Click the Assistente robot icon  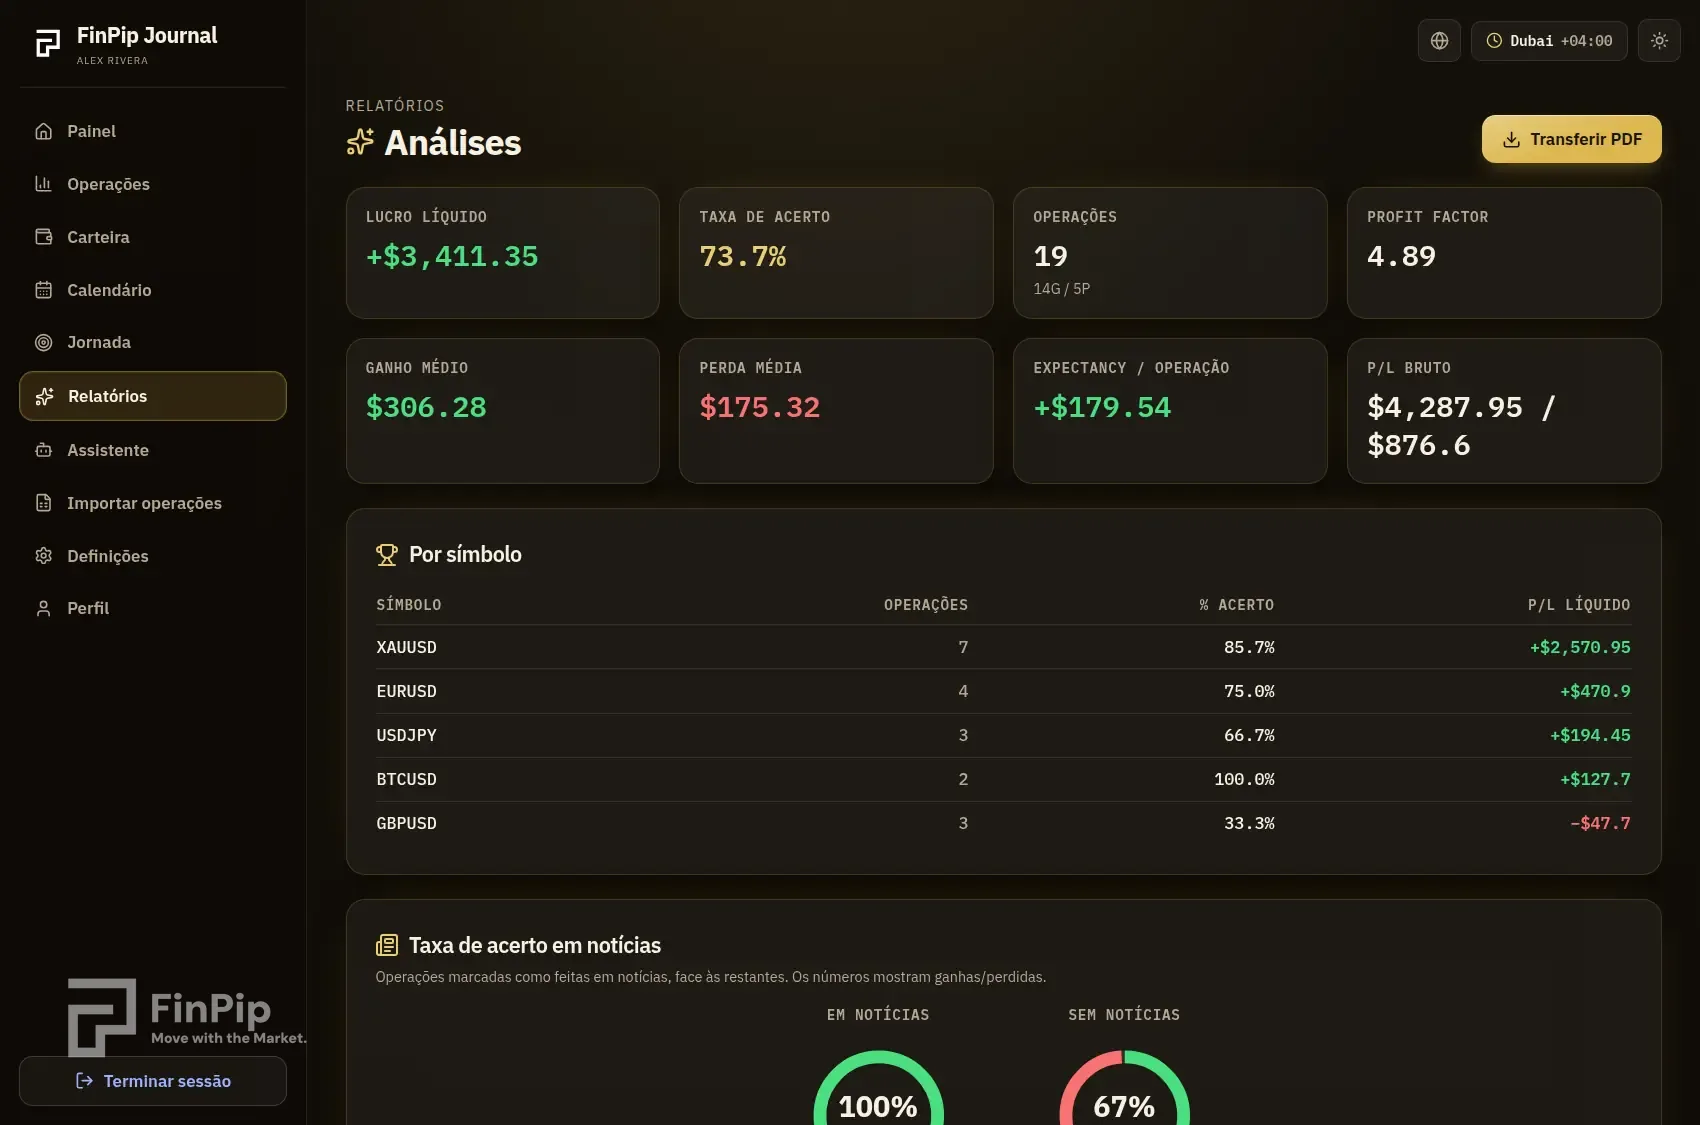click(x=44, y=450)
